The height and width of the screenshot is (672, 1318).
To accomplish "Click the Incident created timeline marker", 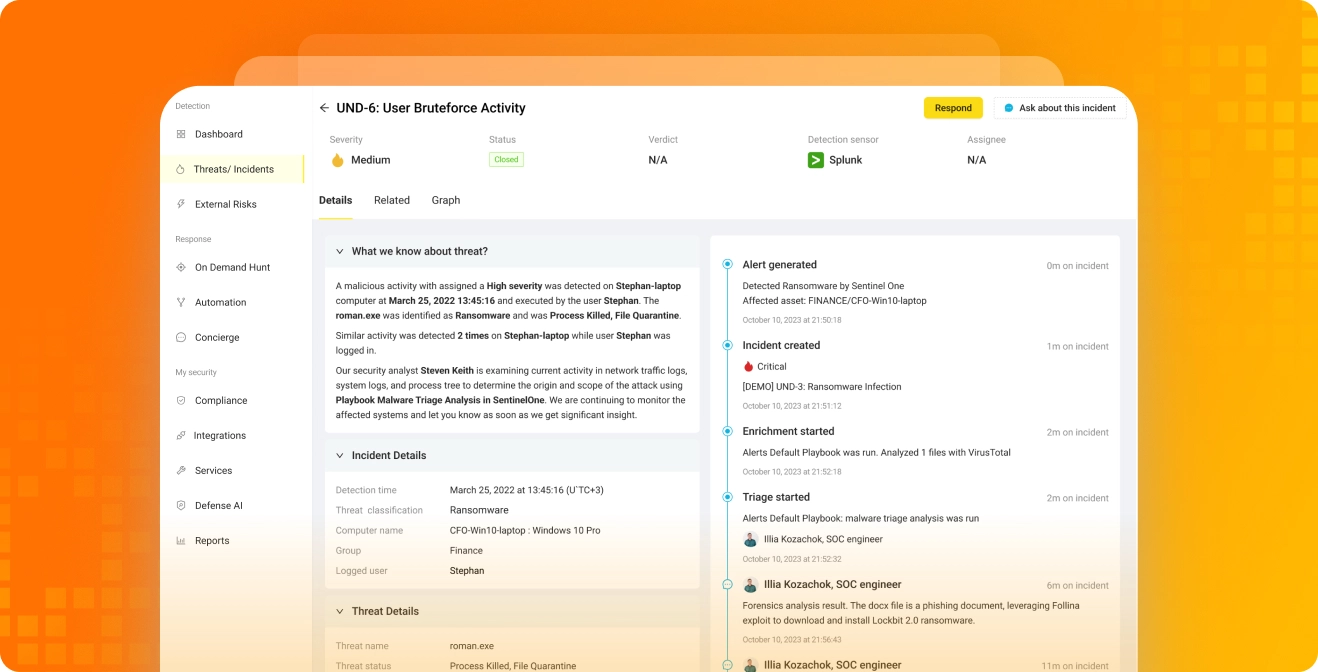I will point(727,345).
